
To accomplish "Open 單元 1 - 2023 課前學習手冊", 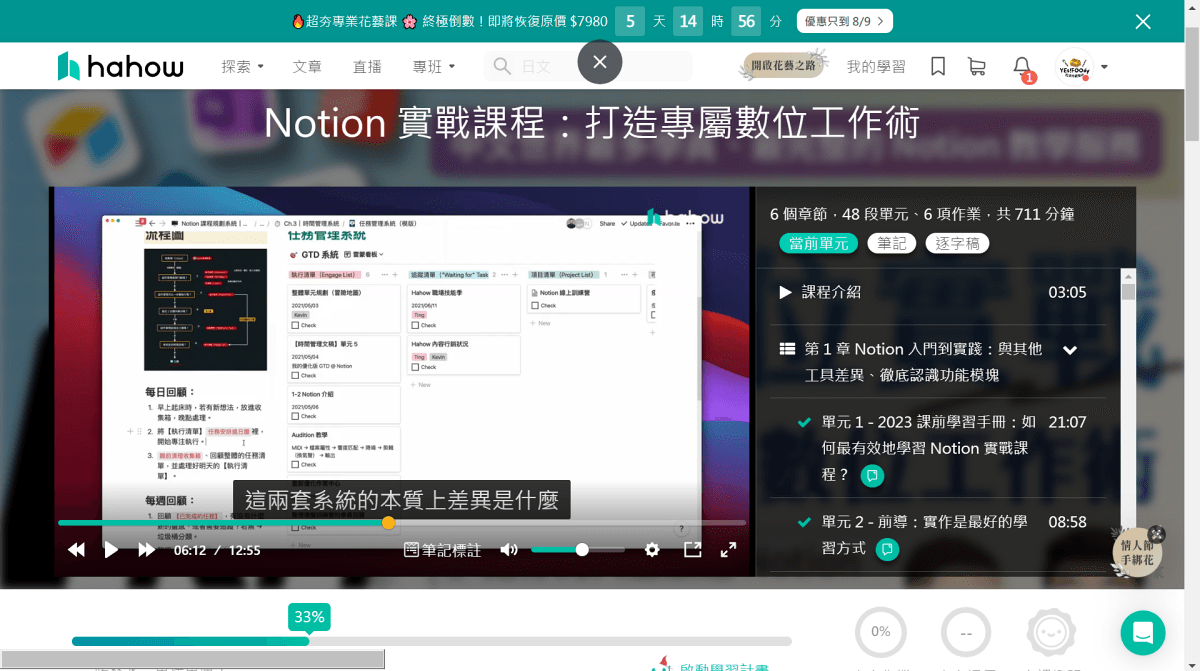I will 930,448.
